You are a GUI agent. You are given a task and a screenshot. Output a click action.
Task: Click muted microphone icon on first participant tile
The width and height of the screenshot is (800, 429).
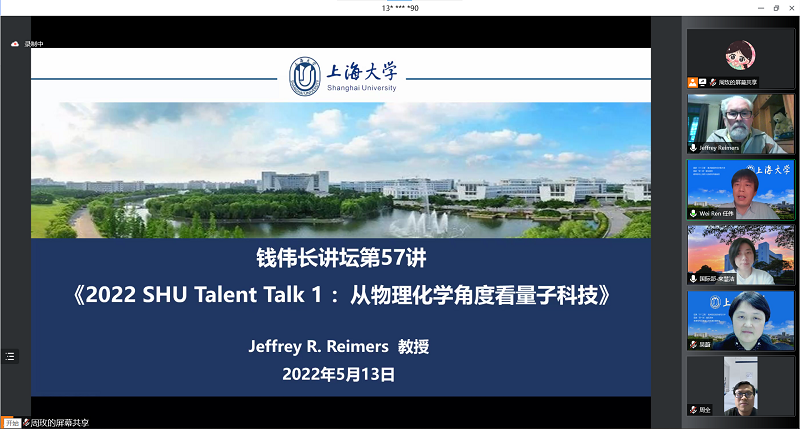click(713, 82)
